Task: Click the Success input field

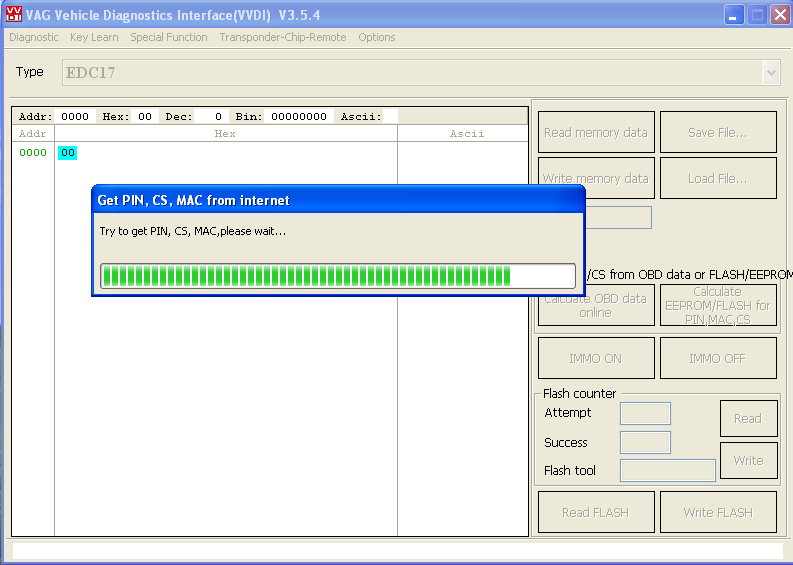Action: 645,443
